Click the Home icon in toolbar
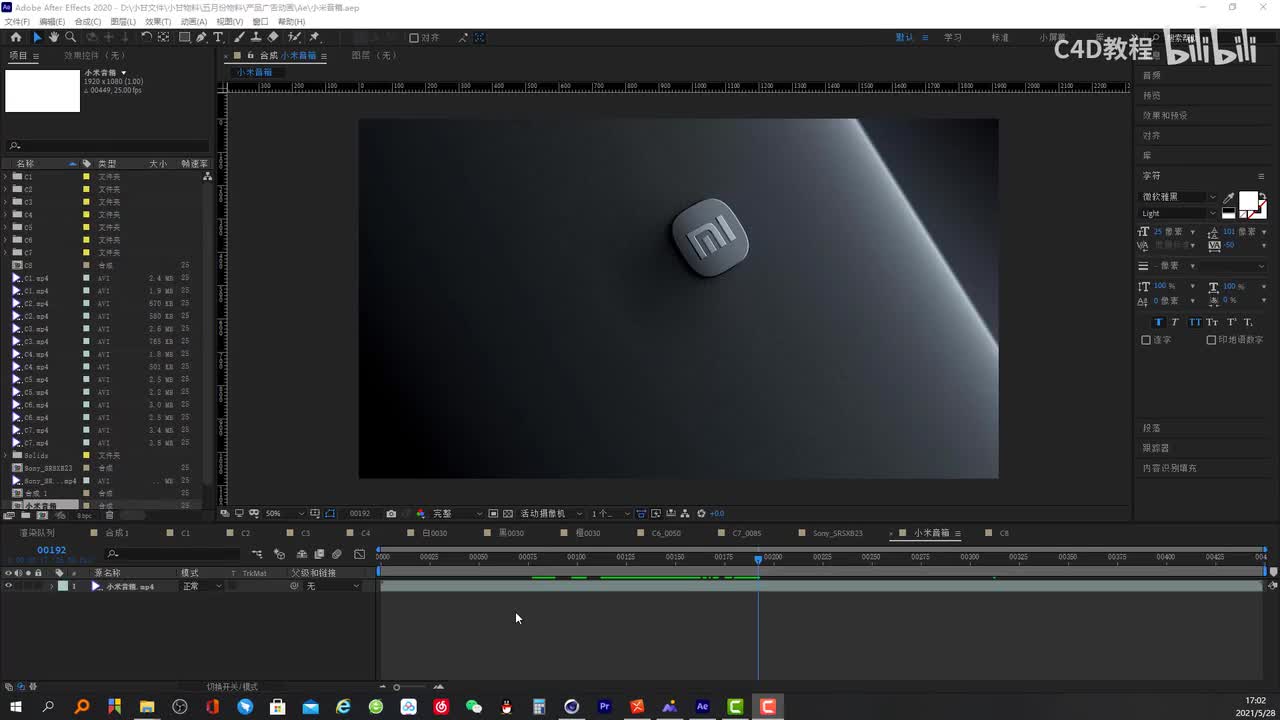1280x720 pixels. click(15, 37)
